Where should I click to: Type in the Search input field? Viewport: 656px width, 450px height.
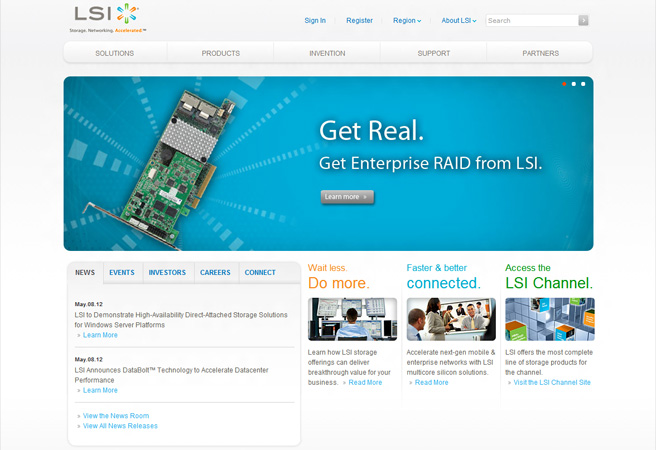point(530,20)
